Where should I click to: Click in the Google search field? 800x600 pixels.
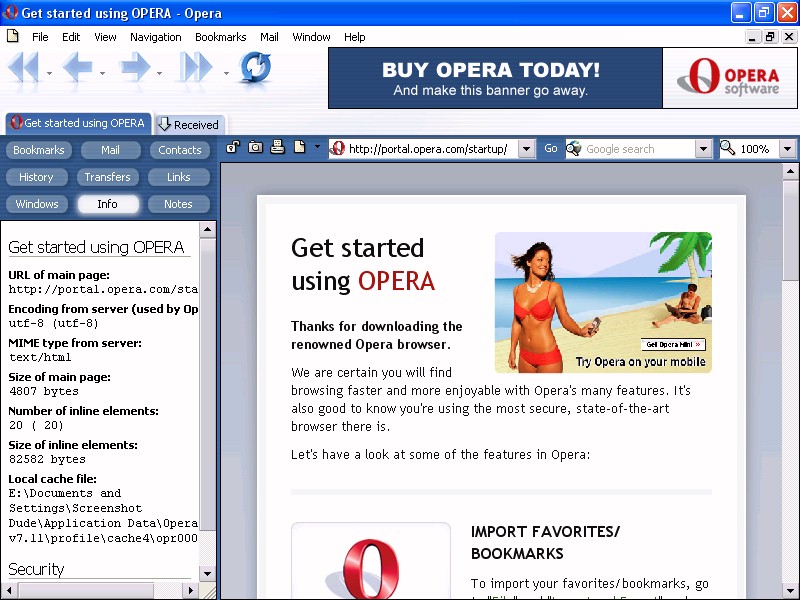pyautogui.click(x=638, y=149)
